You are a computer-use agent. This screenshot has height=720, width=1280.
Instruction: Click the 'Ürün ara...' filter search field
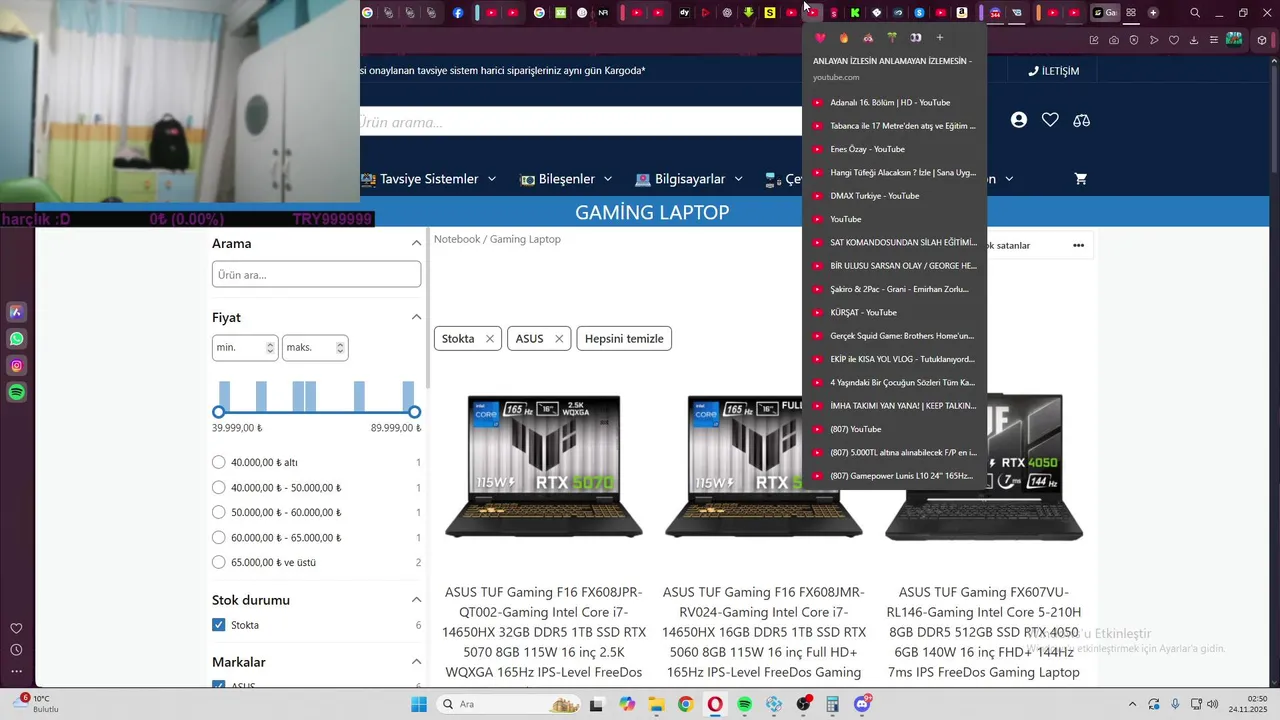coord(316,274)
